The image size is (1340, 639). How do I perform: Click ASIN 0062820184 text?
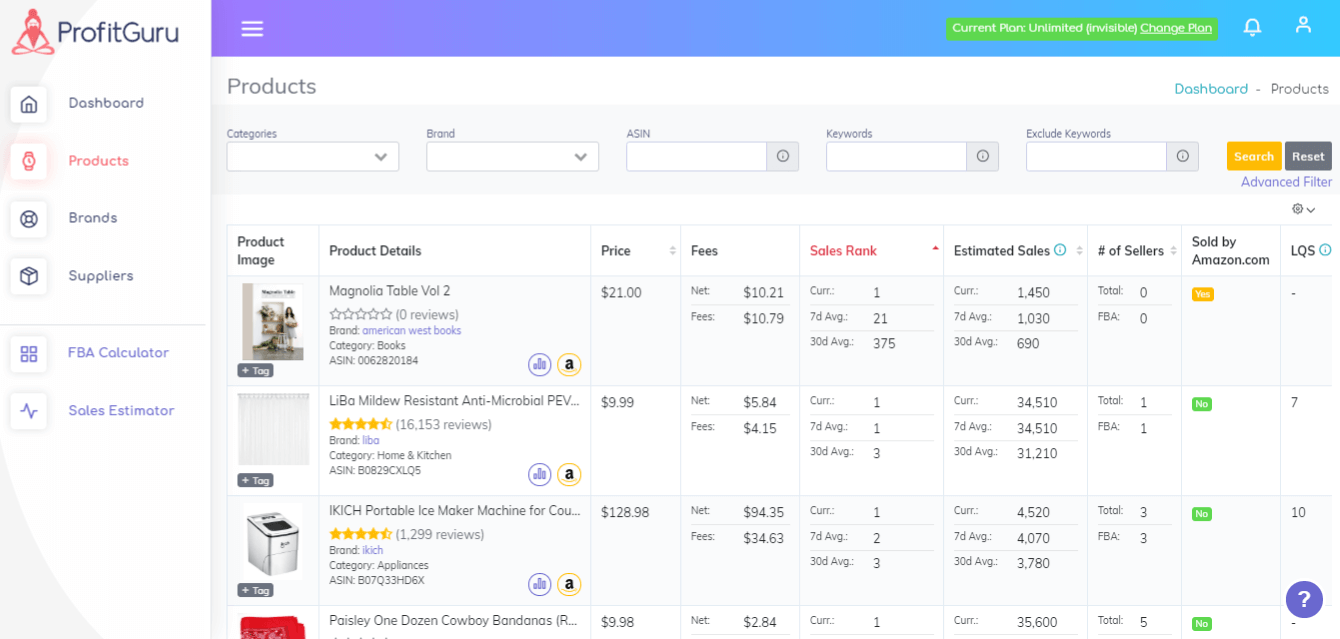point(374,360)
